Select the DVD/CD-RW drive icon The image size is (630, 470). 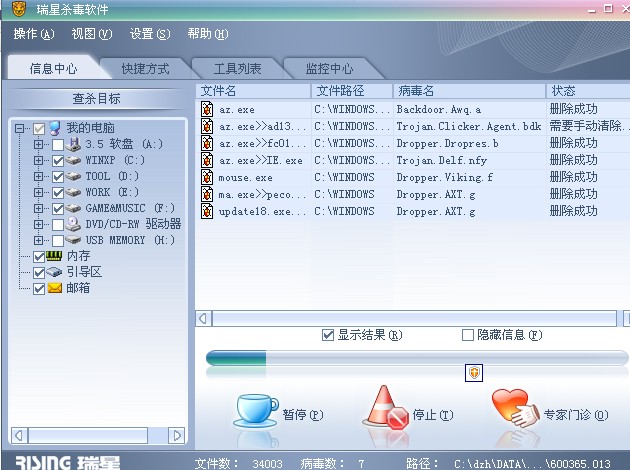click(x=73, y=224)
